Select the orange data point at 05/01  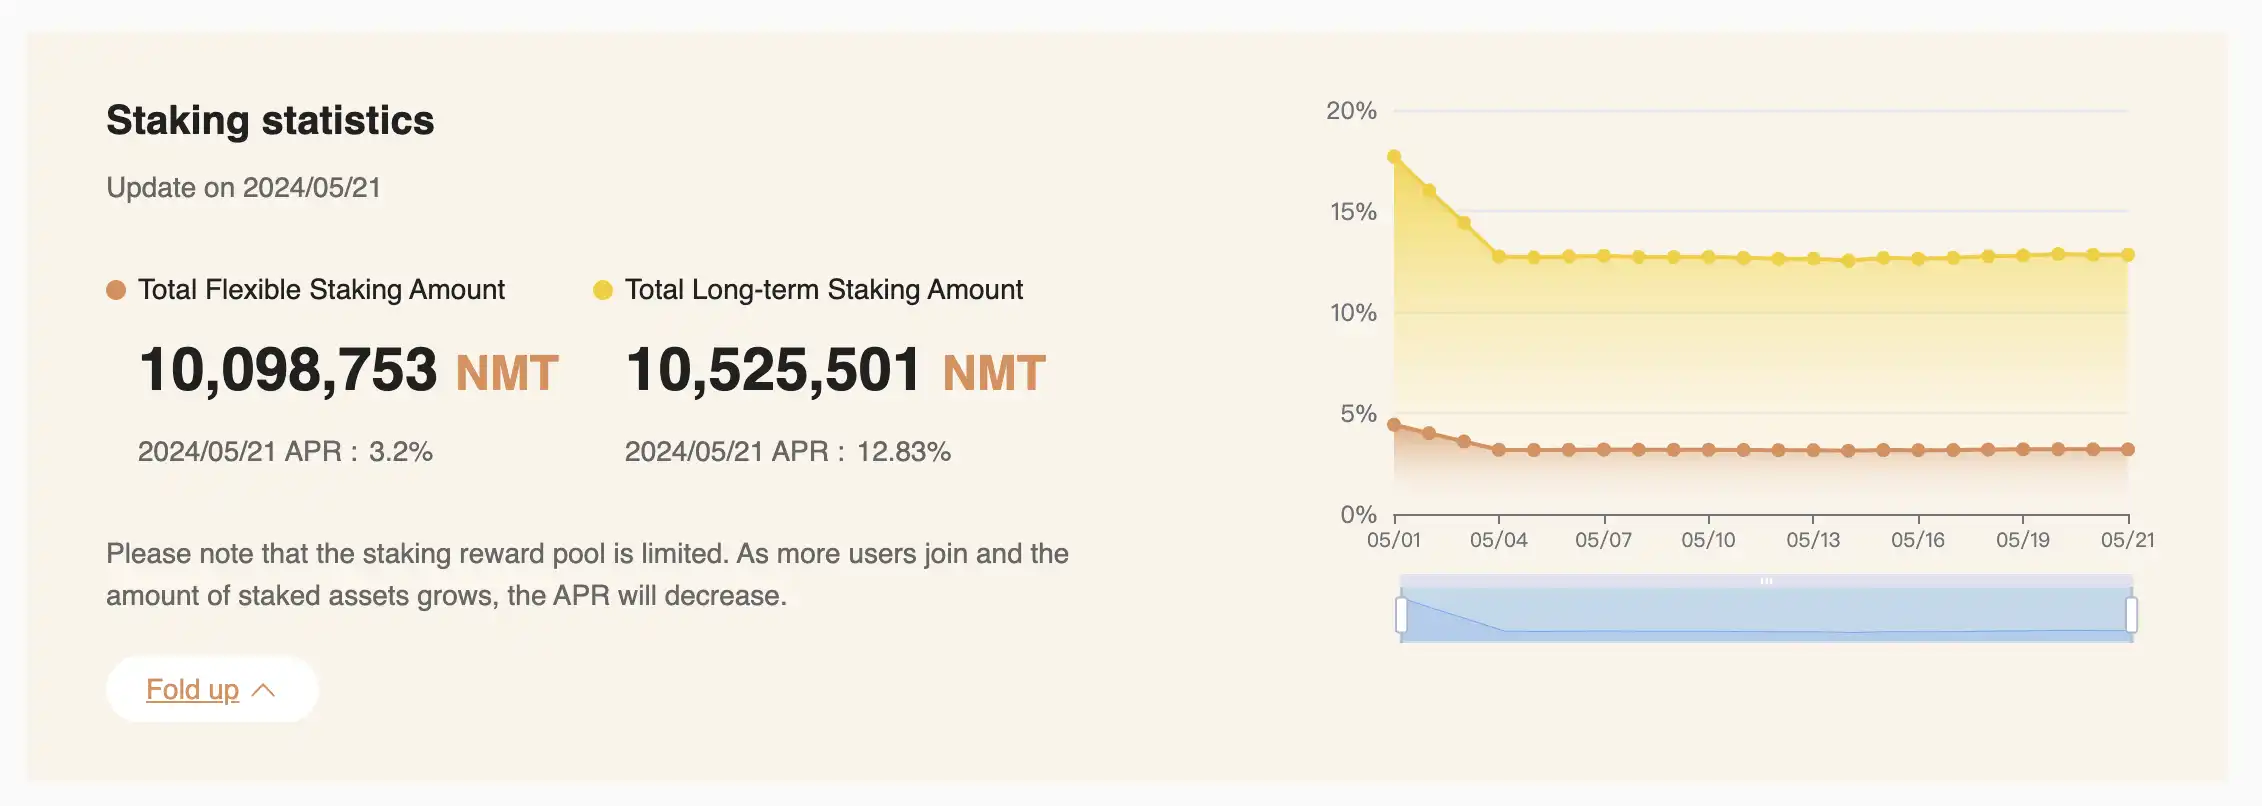(x=1394, y=425)
